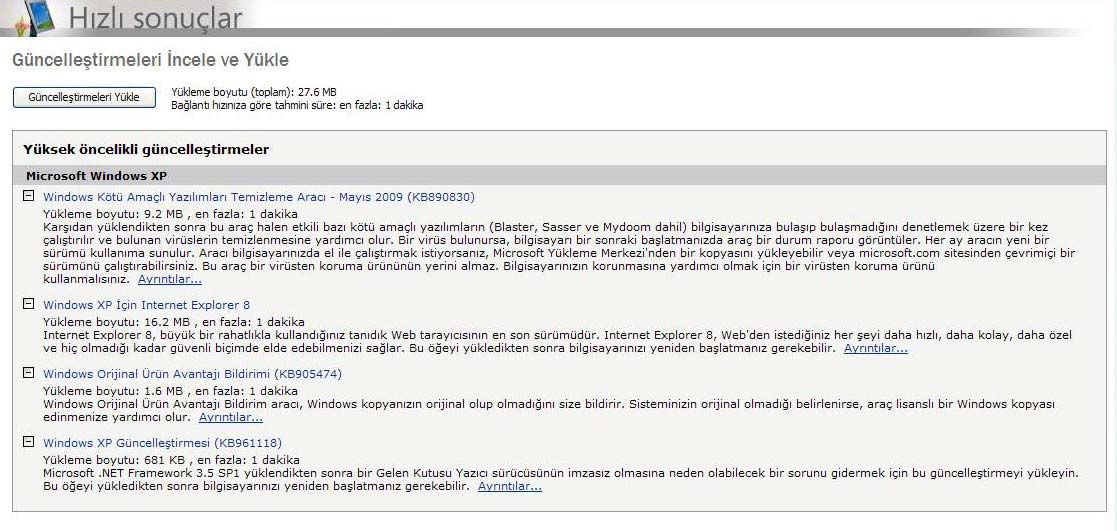The width and height of the screenshot is (1117, 531).
Task: Click the Güncelleştirmeleri Yükle button
Action: (x=84, y=98)
